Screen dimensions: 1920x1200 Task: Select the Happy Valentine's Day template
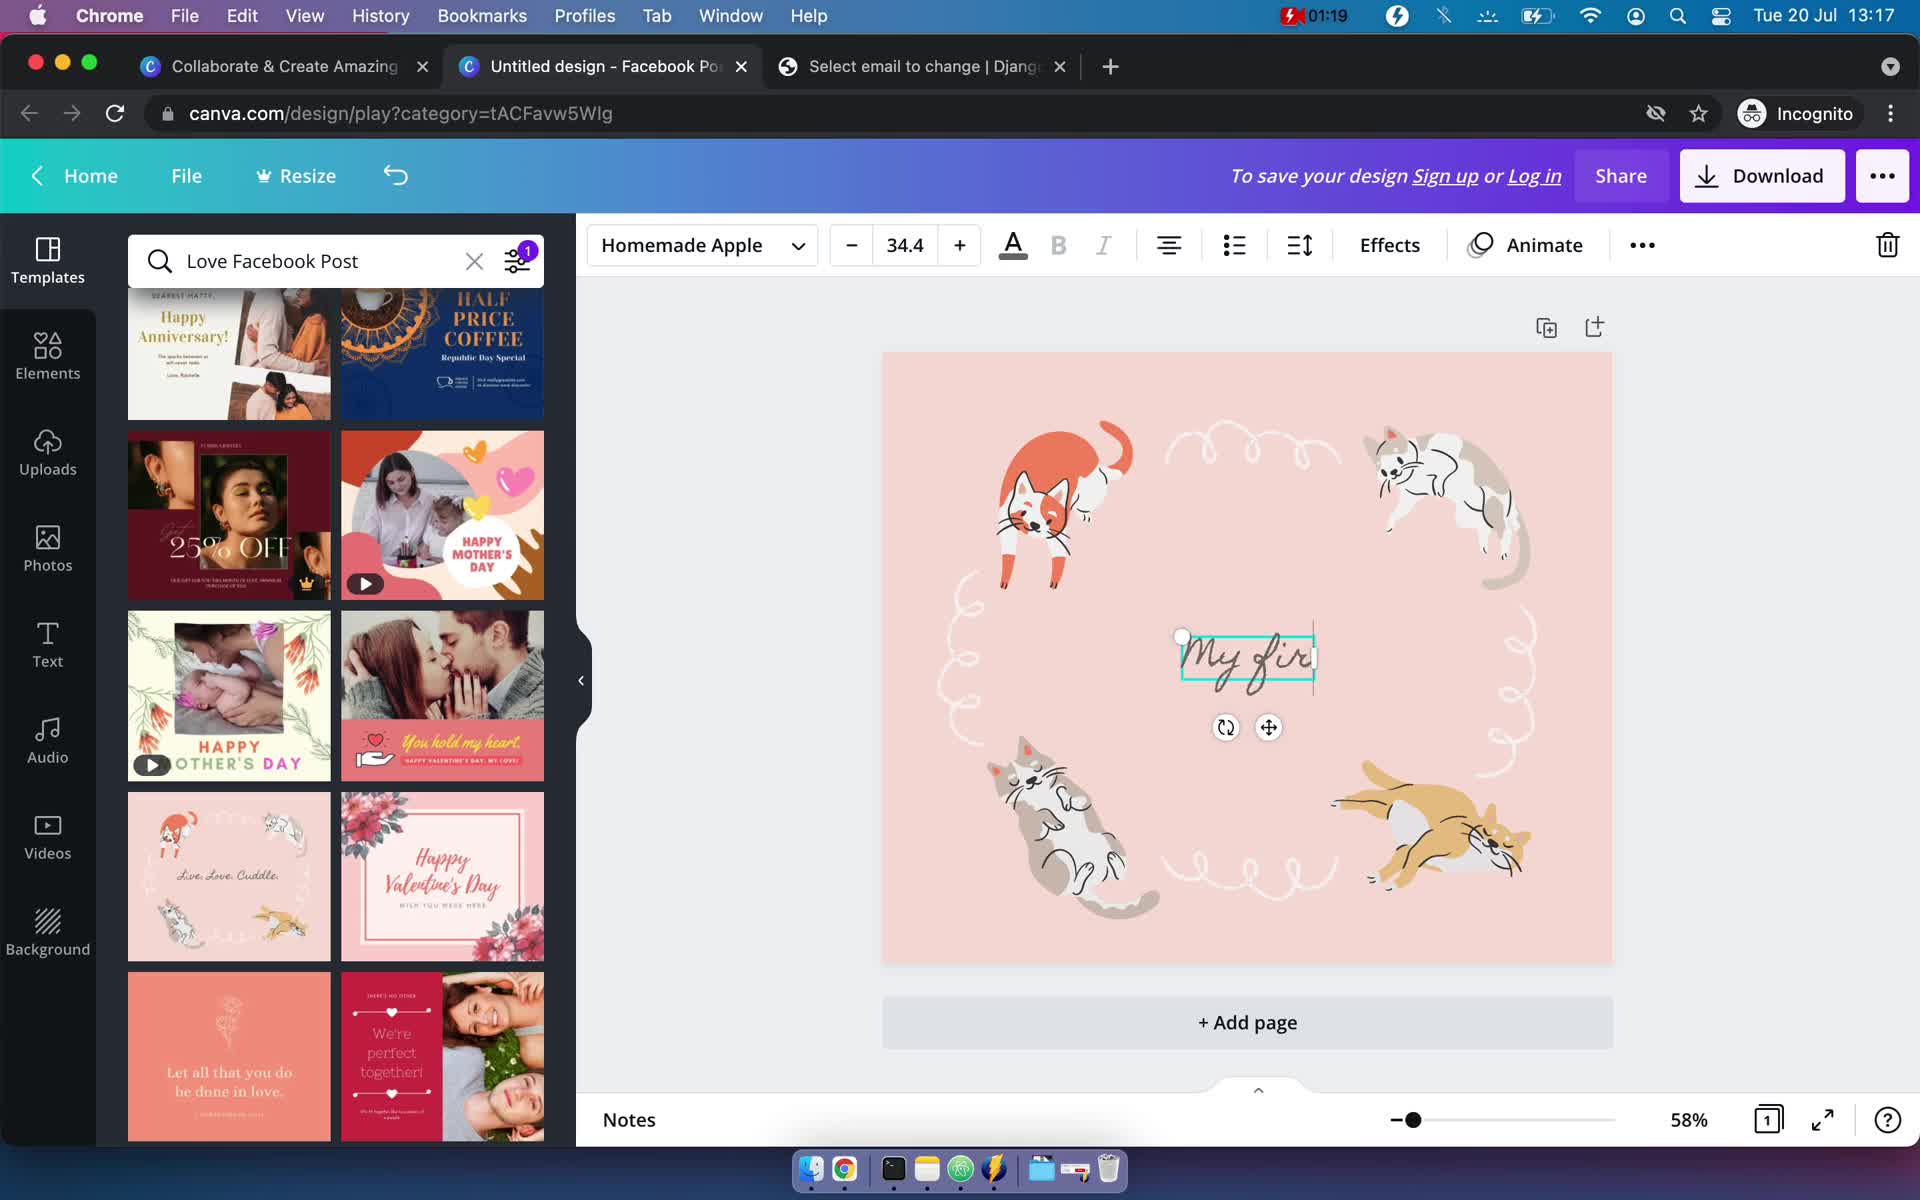[442, 876]
